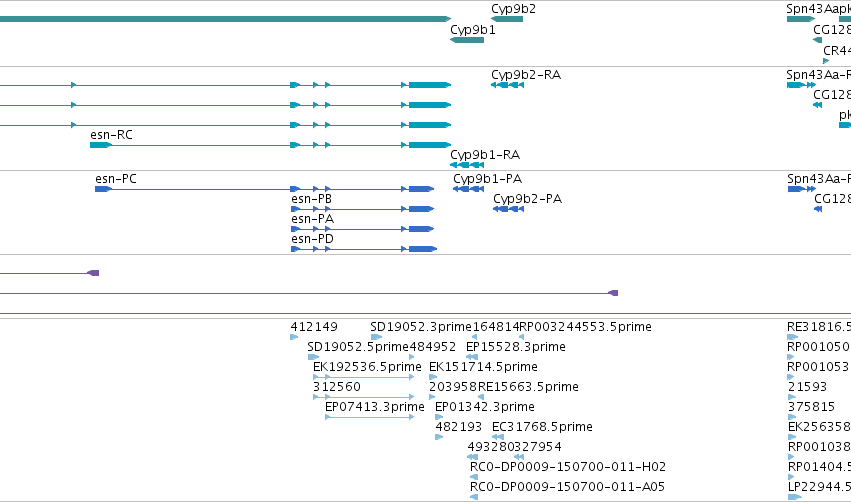Screen dimensions: 851x502
Task: Select the EK192536.5prime spliced EST line
Action: (364, 377)
